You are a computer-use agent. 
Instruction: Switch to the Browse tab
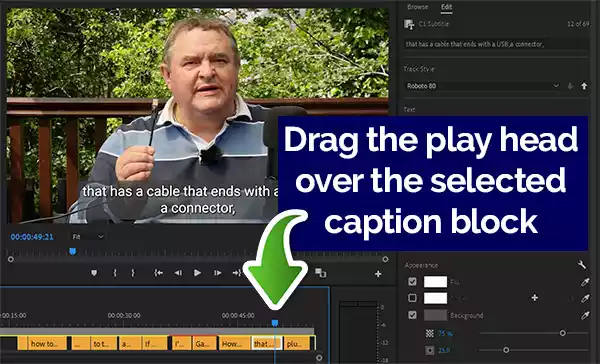click(417, 7)
